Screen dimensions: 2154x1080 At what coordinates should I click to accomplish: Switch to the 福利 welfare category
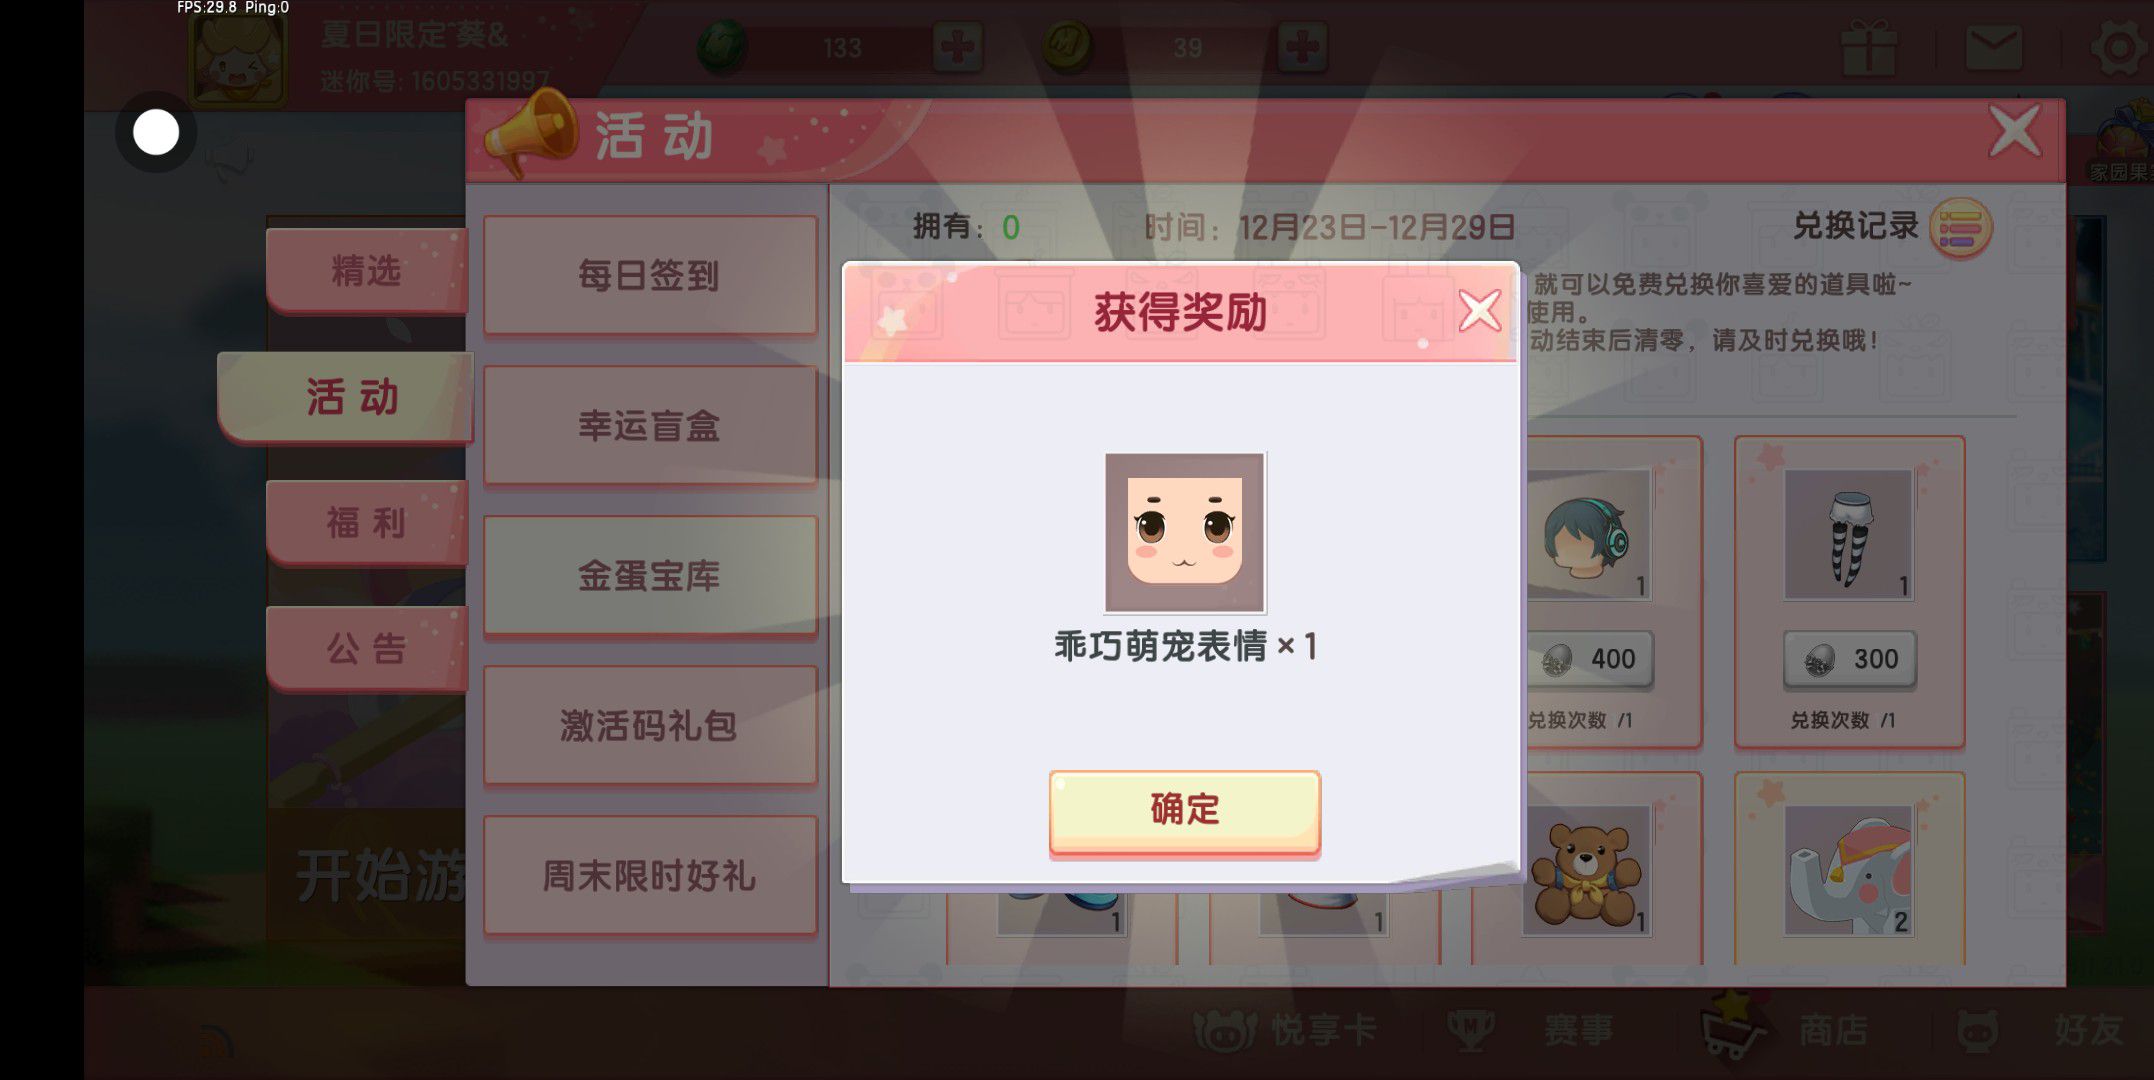(367, 522)
